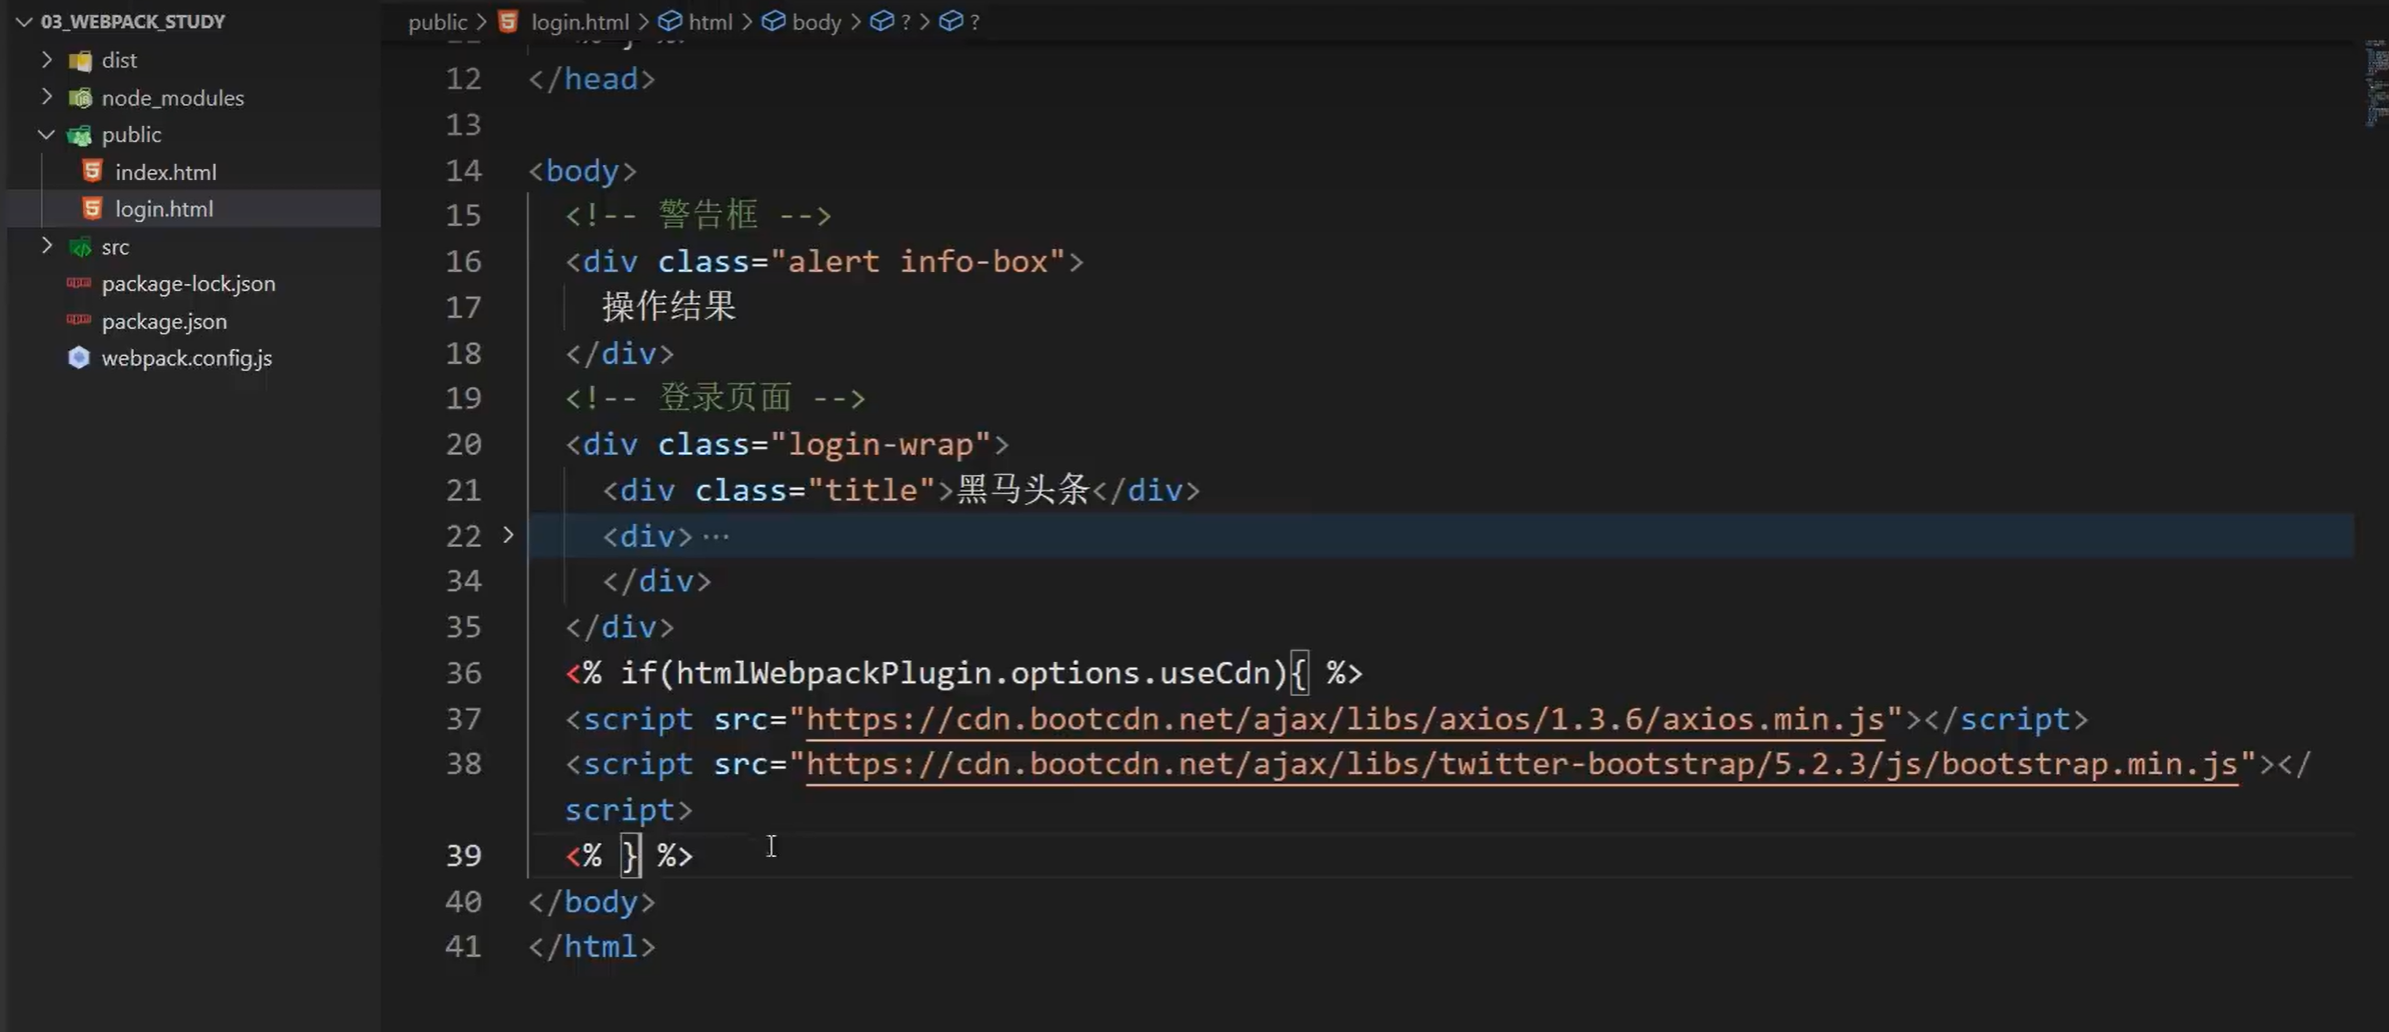Click the cube icon before html breadcrumb

point(670,21)
